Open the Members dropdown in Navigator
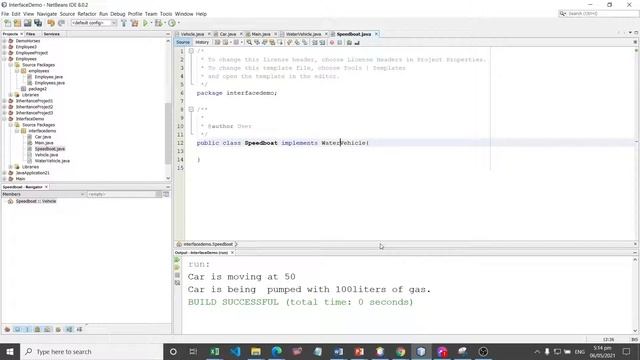 click(43, 194)
